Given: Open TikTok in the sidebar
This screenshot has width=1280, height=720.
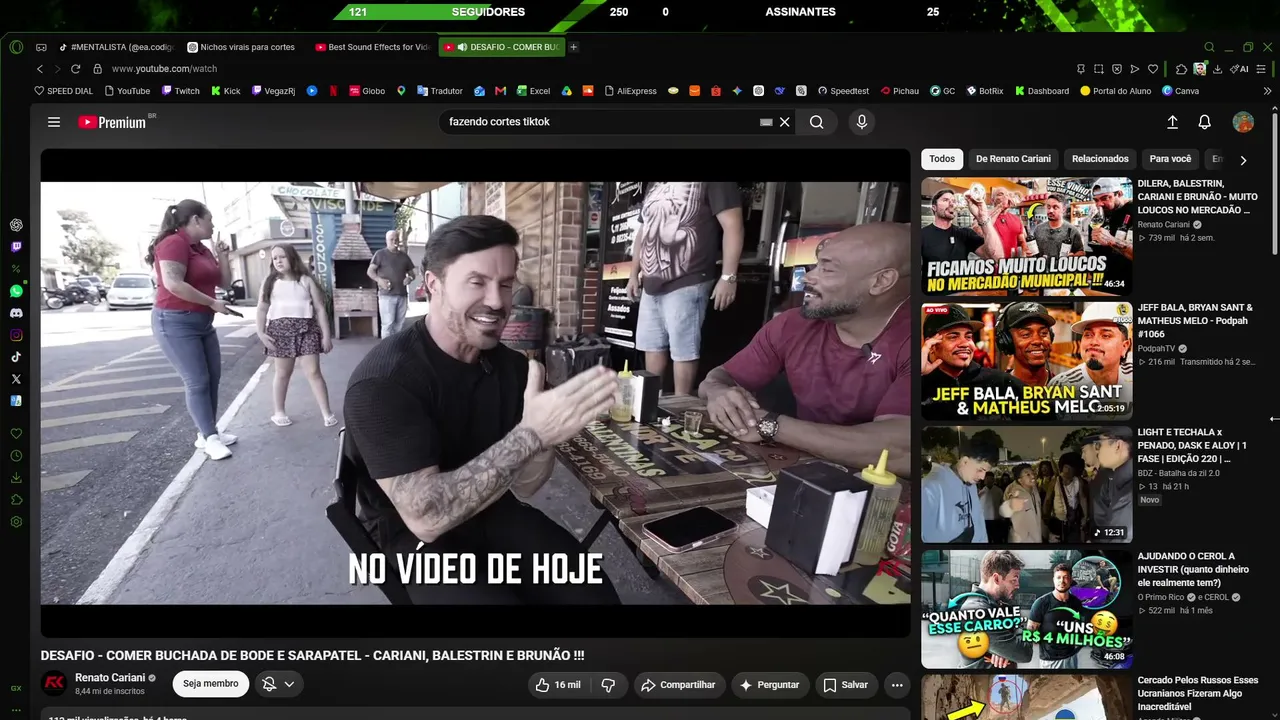Looking at the screenshot, I should pyautogui.click(x=16, y=357).
